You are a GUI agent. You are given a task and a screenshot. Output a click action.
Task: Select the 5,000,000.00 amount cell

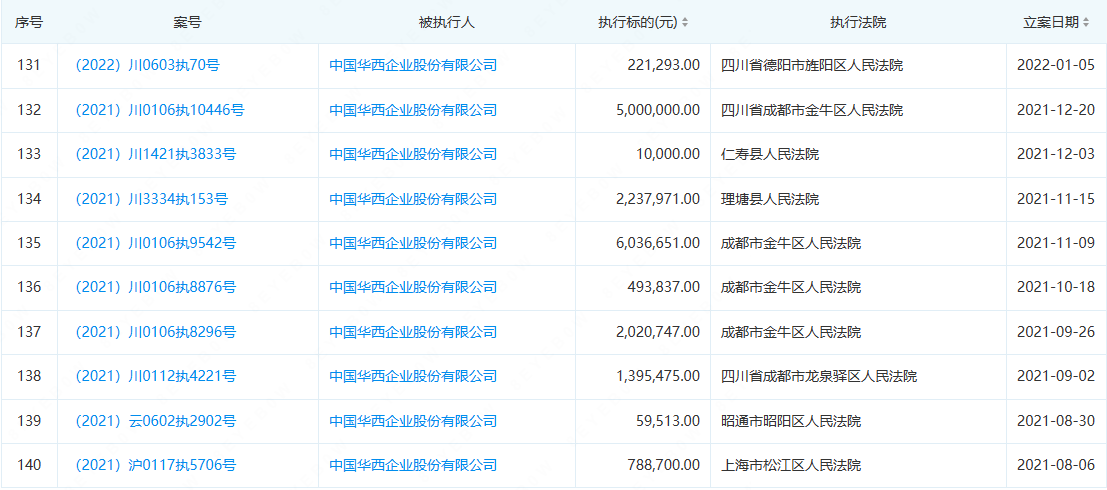pos(658,110)
